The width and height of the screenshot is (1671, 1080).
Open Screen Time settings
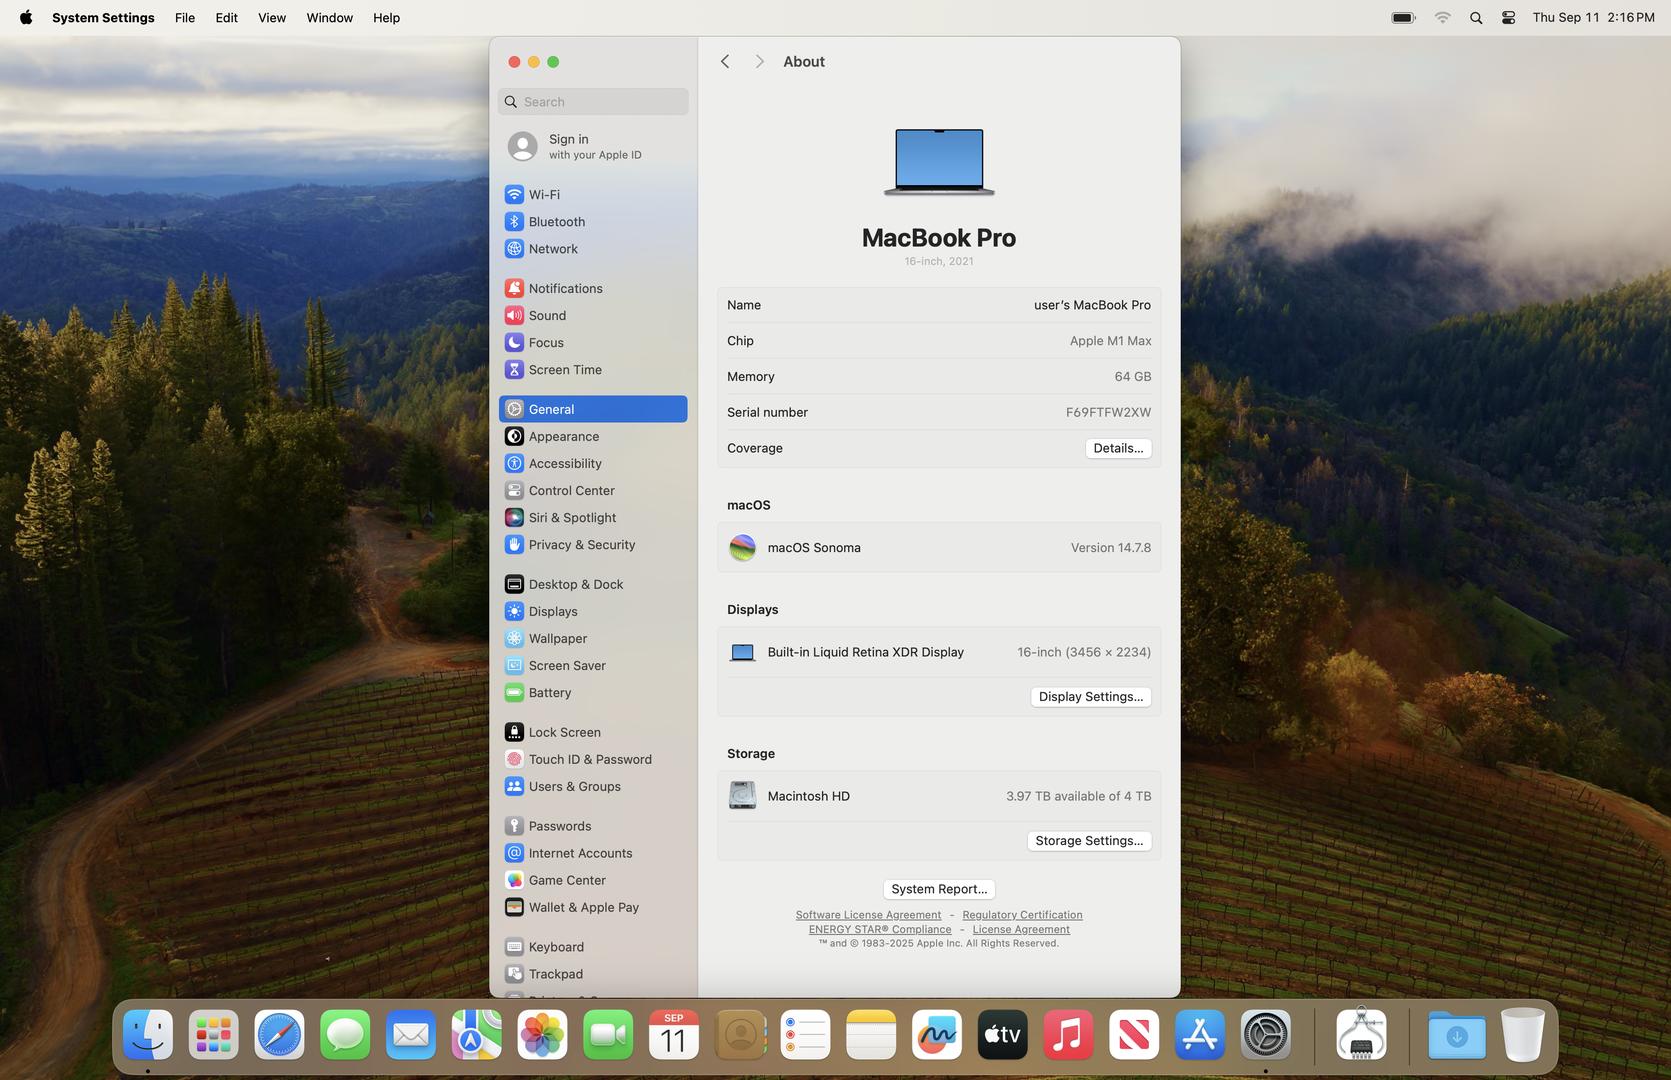pyautogui.click(x=592, y=369)
